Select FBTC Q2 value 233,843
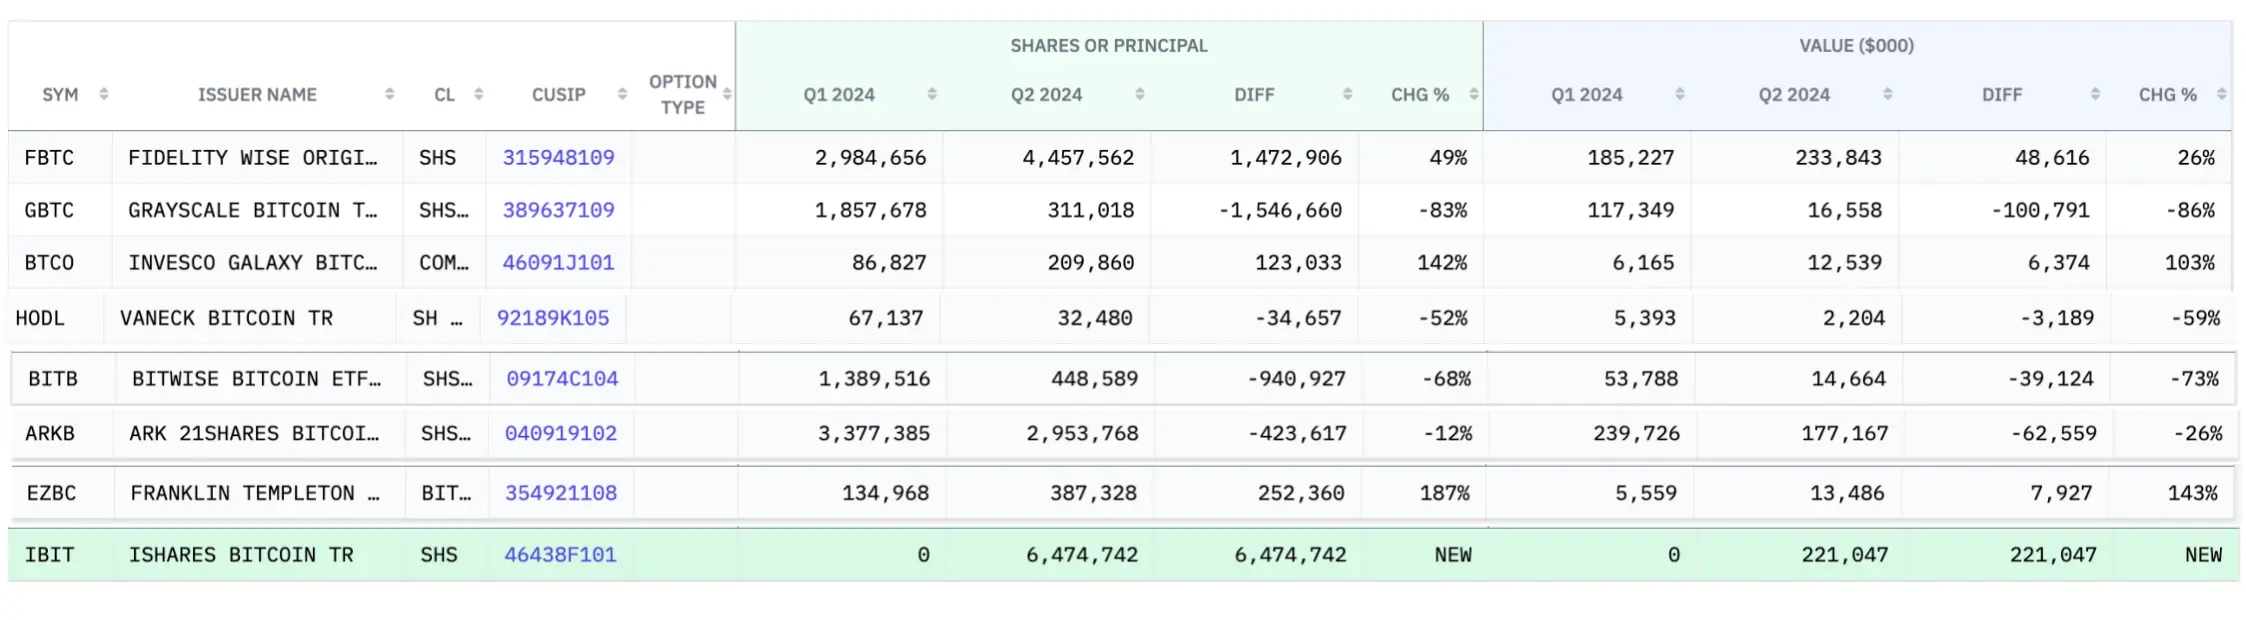The width and height of the screenshot is (2246, 620). tap(1838, 158)
